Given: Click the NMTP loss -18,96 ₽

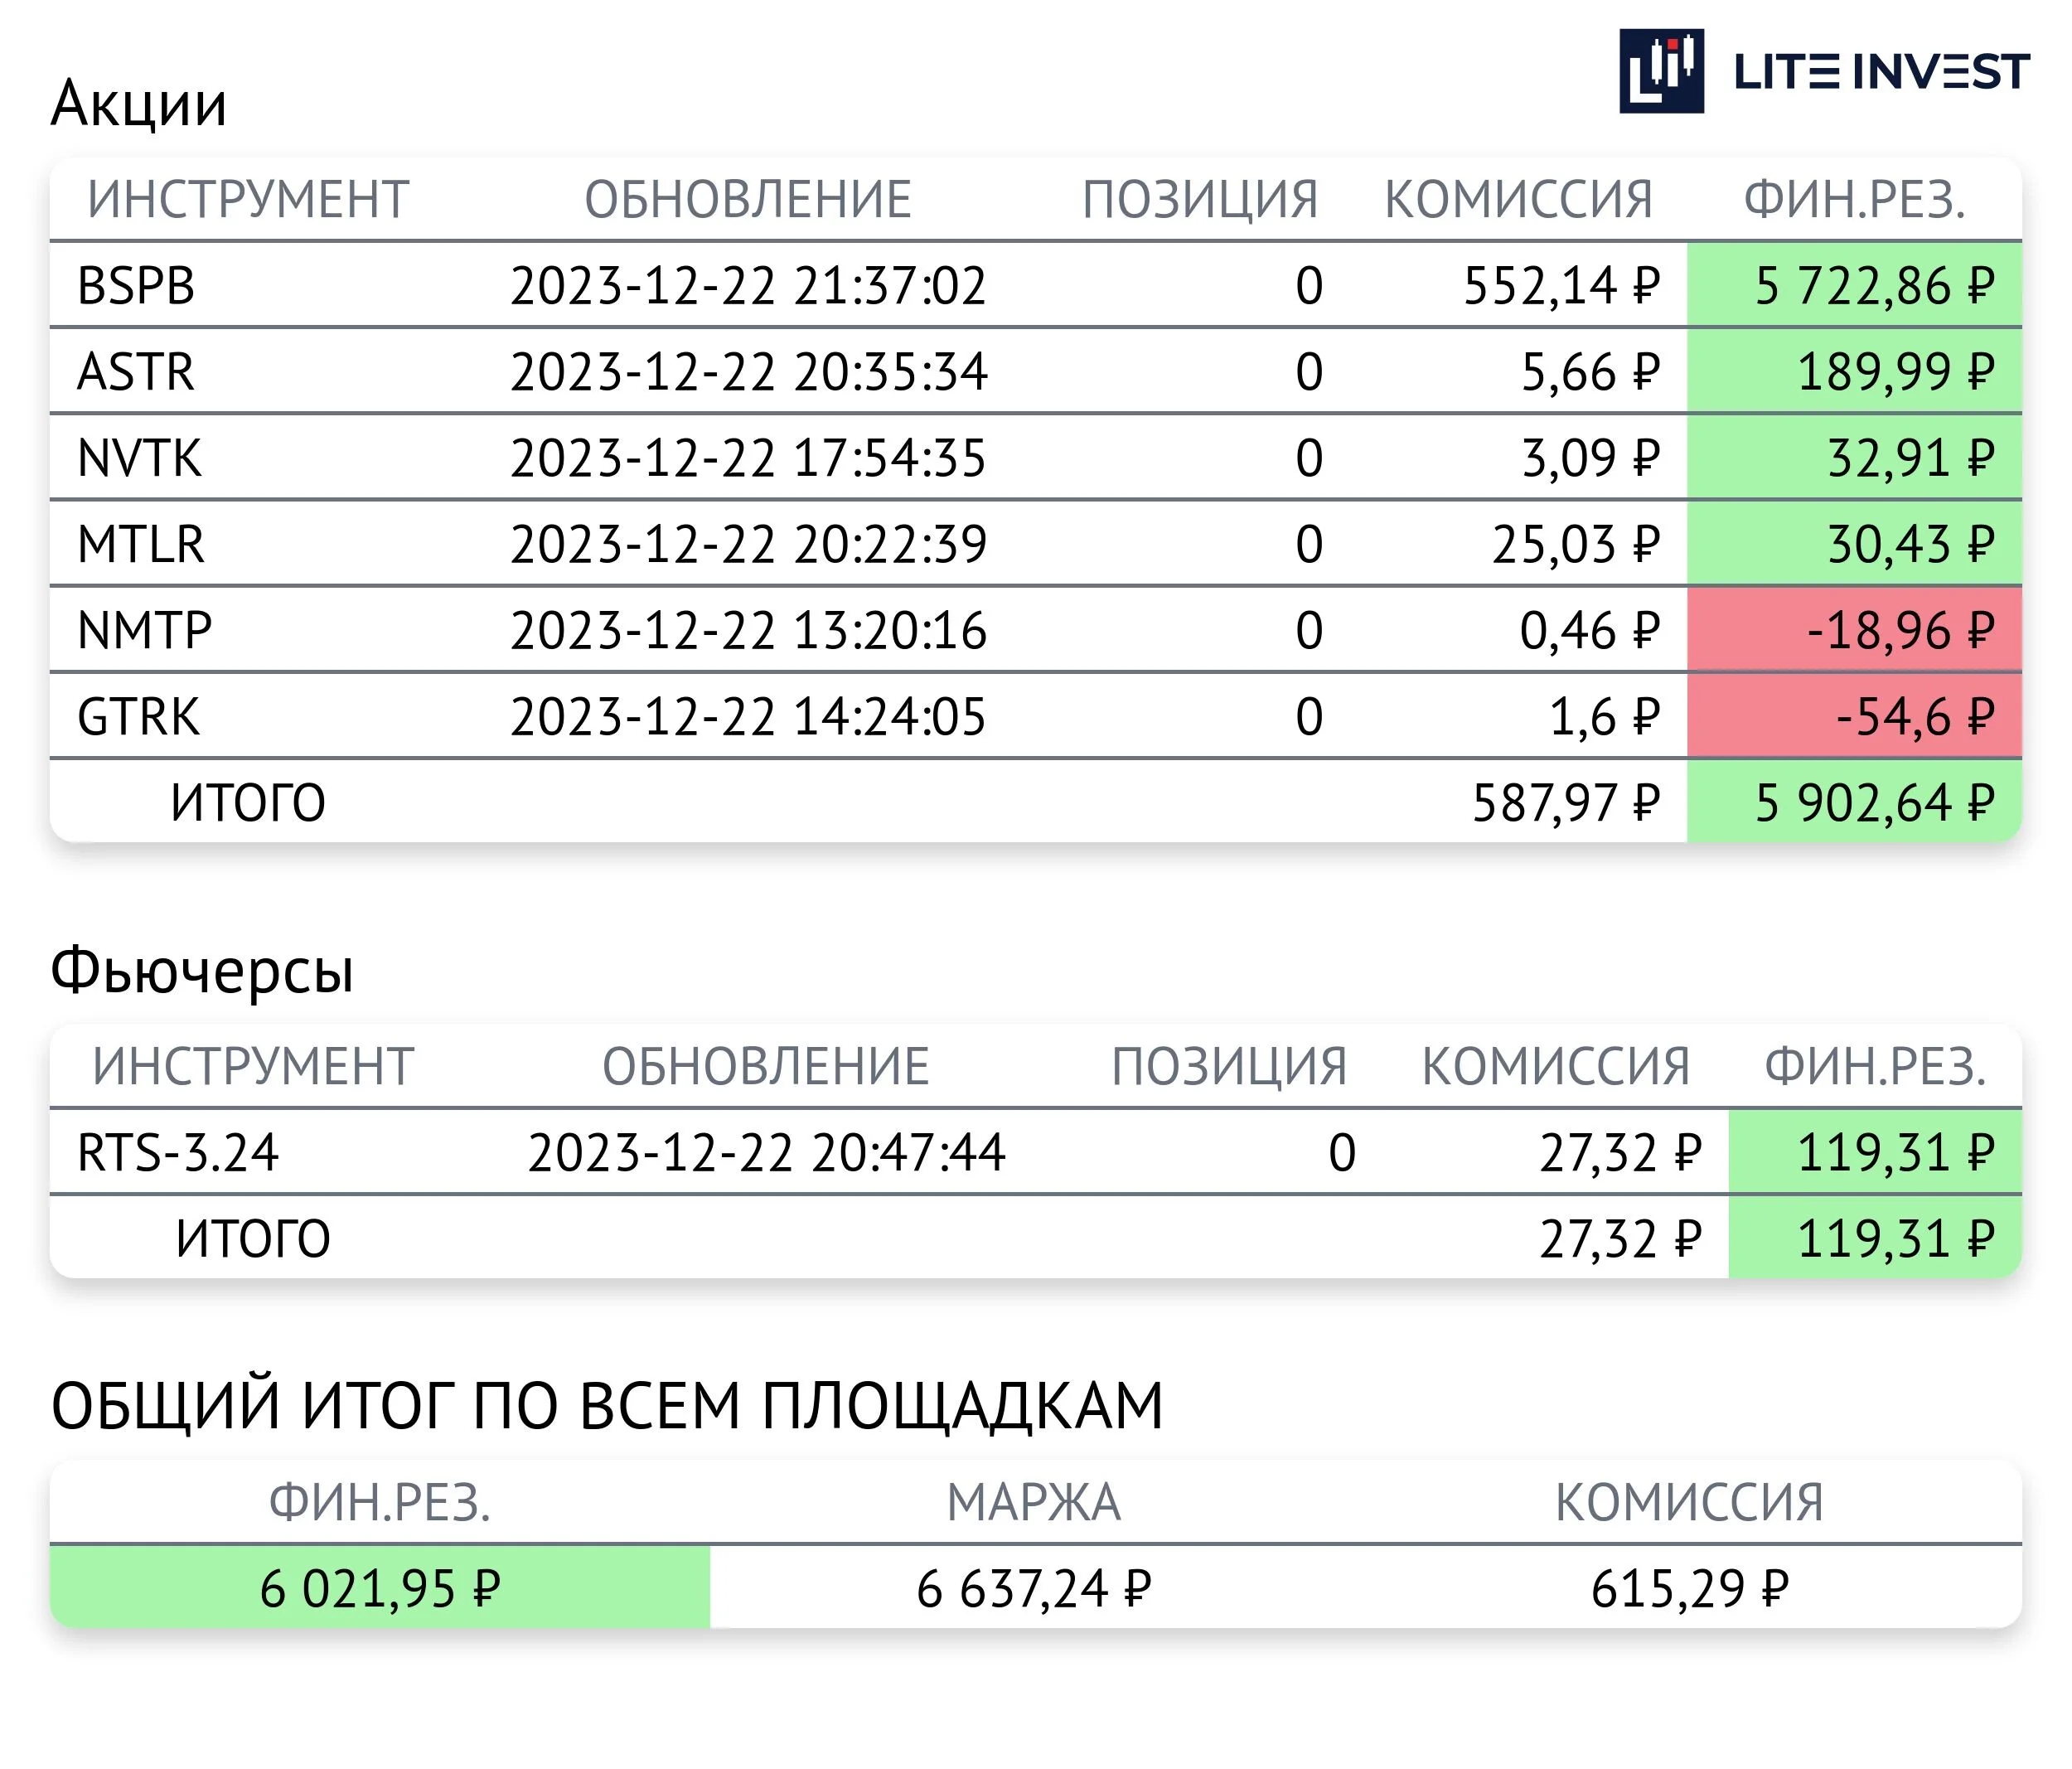Looking at the screenshot, I should 1901,630.
